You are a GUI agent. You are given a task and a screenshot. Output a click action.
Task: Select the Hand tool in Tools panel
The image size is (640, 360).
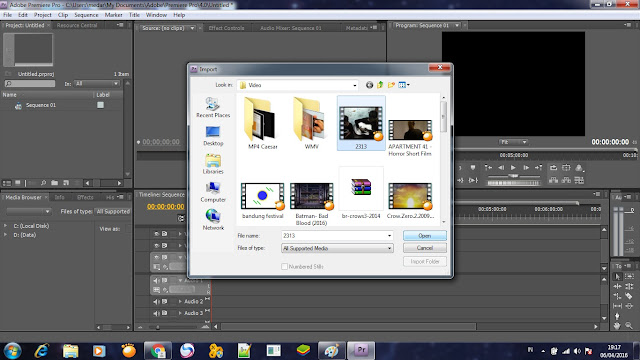coord(617,326)
